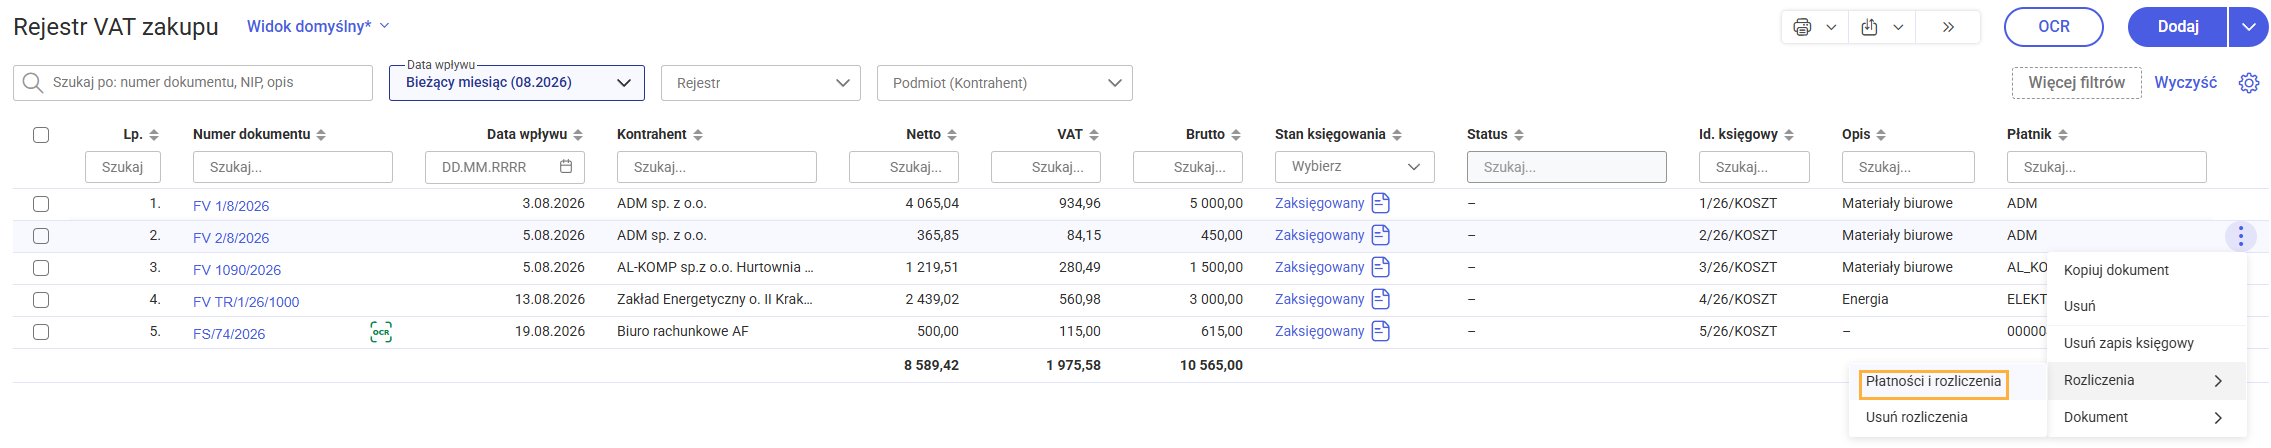Expand the Podmiot (Kontrahent) dropdown
Screen dimensions: 2271x448
point(1005,83)
